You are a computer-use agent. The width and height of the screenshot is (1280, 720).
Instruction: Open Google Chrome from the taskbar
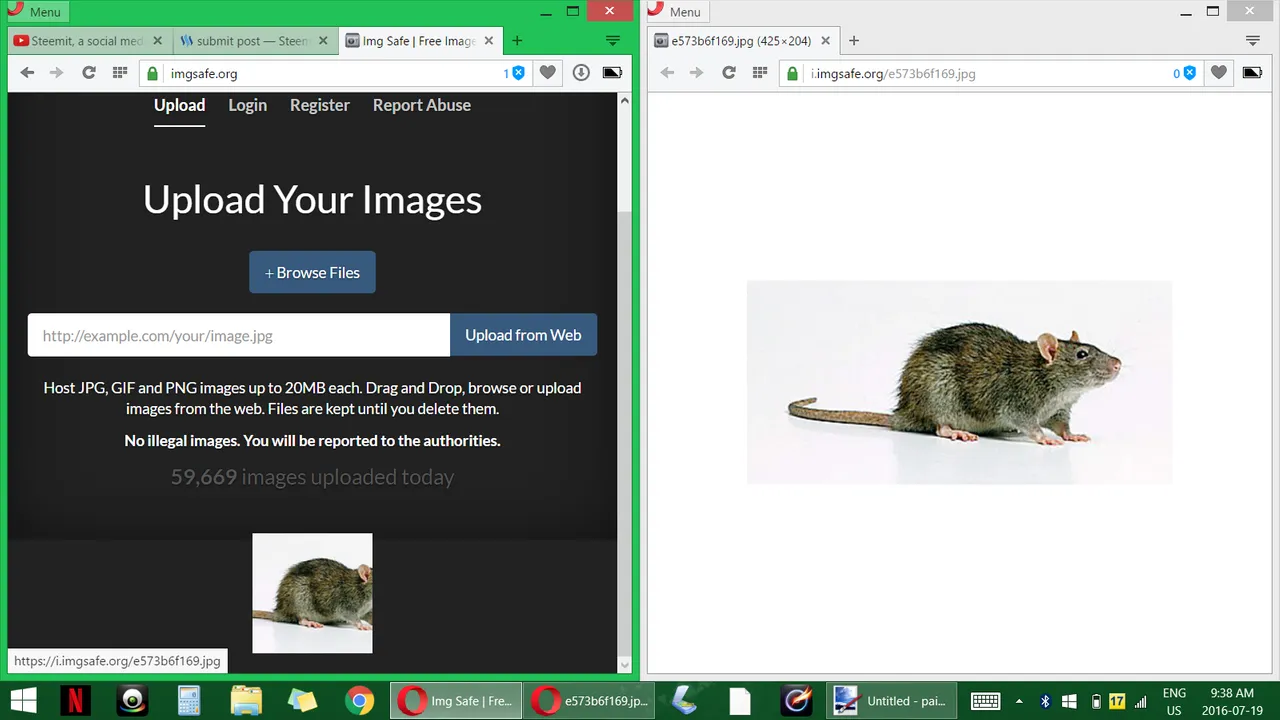point(360,701)
